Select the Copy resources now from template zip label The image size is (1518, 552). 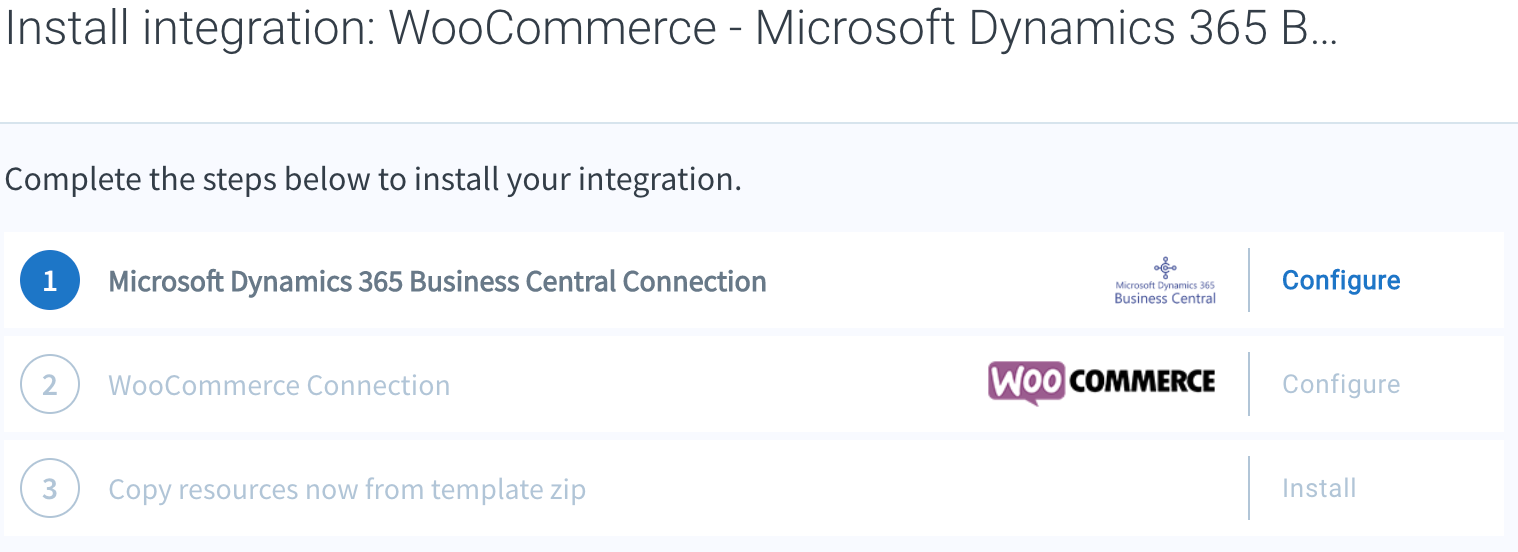point(347,490)
